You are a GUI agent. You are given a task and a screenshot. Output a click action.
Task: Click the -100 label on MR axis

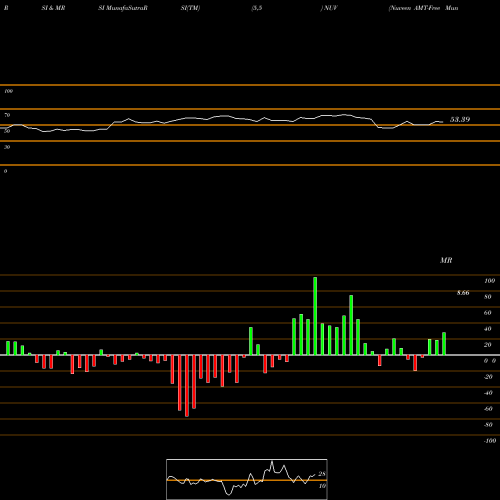tap(490, 441)
